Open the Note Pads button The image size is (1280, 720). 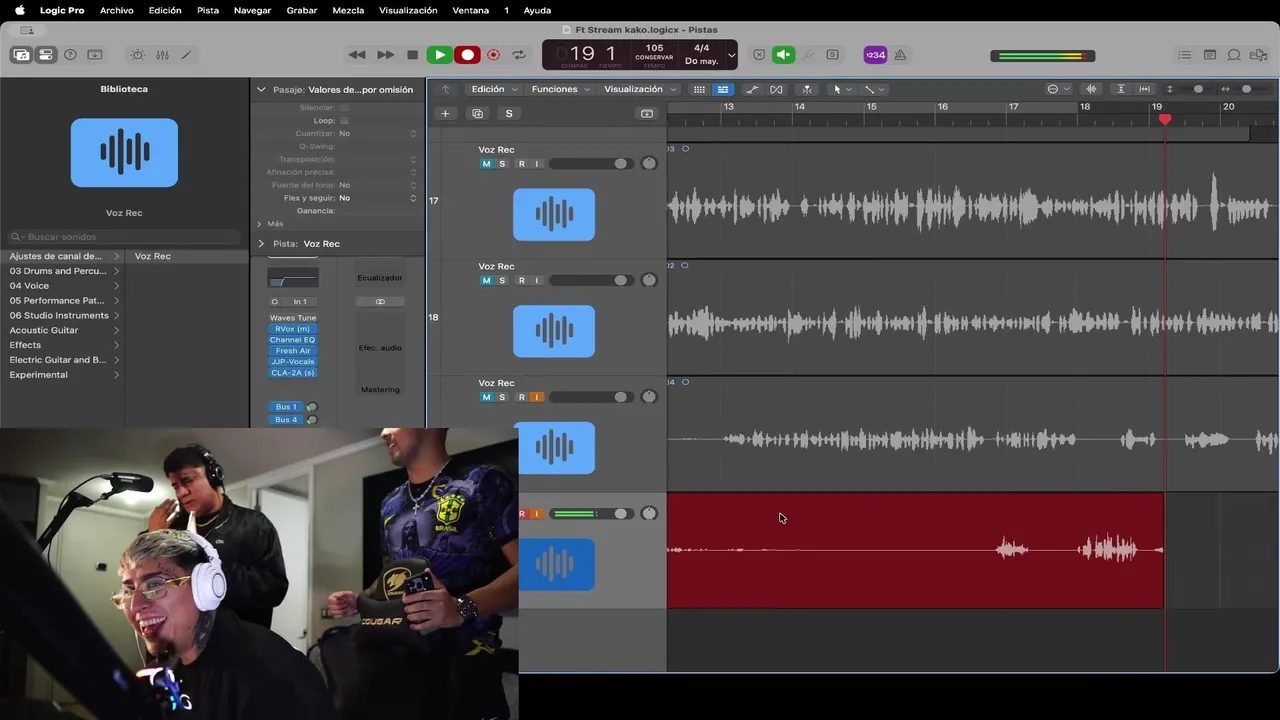tap(1210, 55)
